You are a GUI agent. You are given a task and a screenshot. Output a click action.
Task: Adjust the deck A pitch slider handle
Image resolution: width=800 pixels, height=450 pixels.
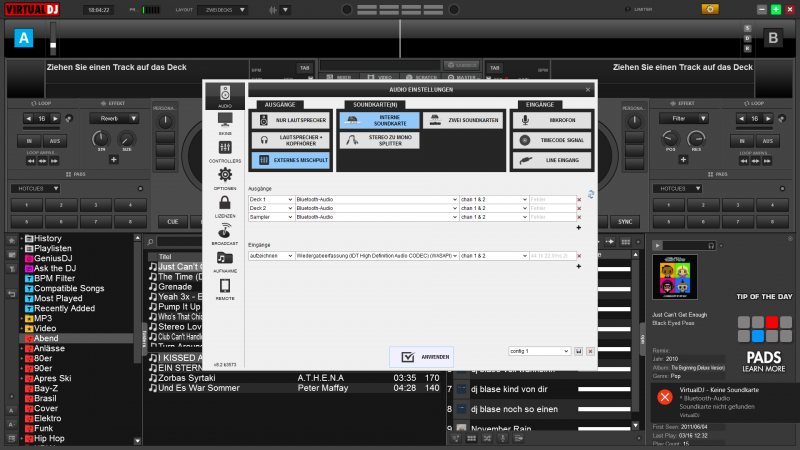point(53,45)
